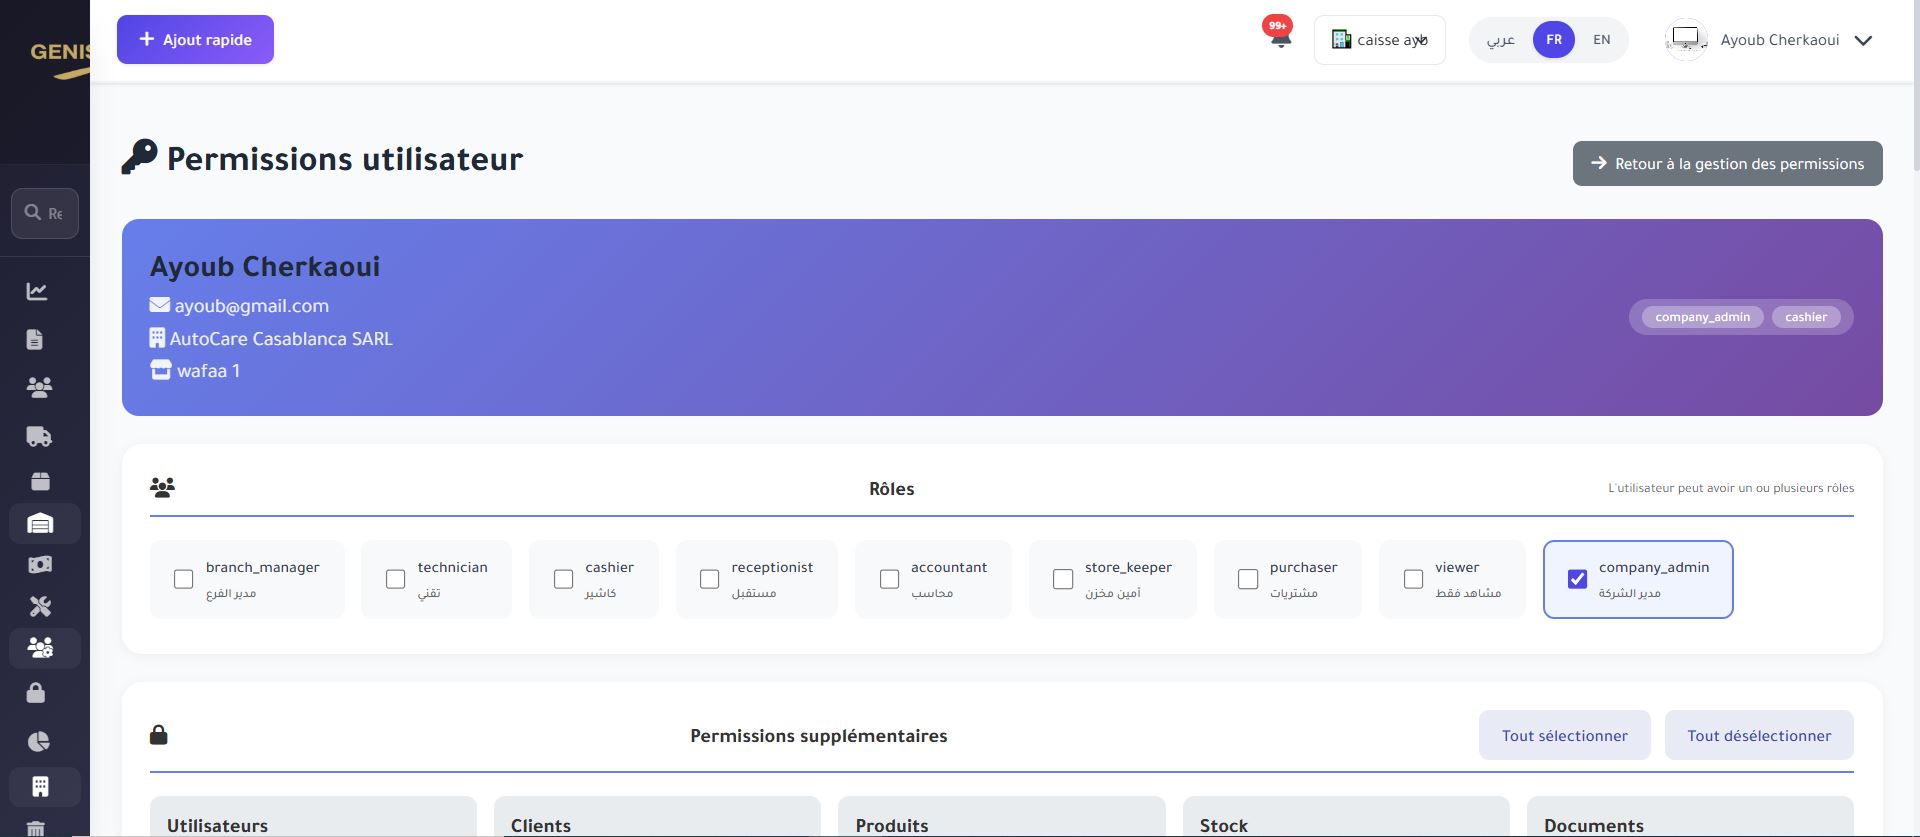Click the Ajout rapide button
1920x837 pixels.
pyautogui.click(x=195, y=40)
